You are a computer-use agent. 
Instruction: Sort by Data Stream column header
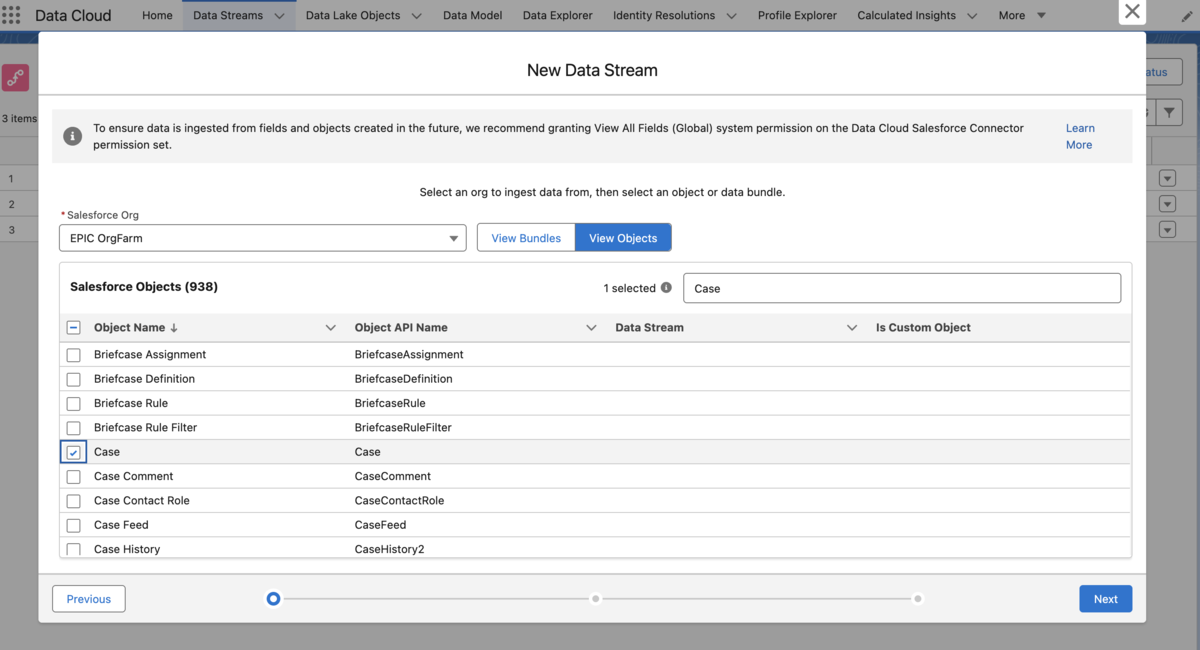(650, 328)
